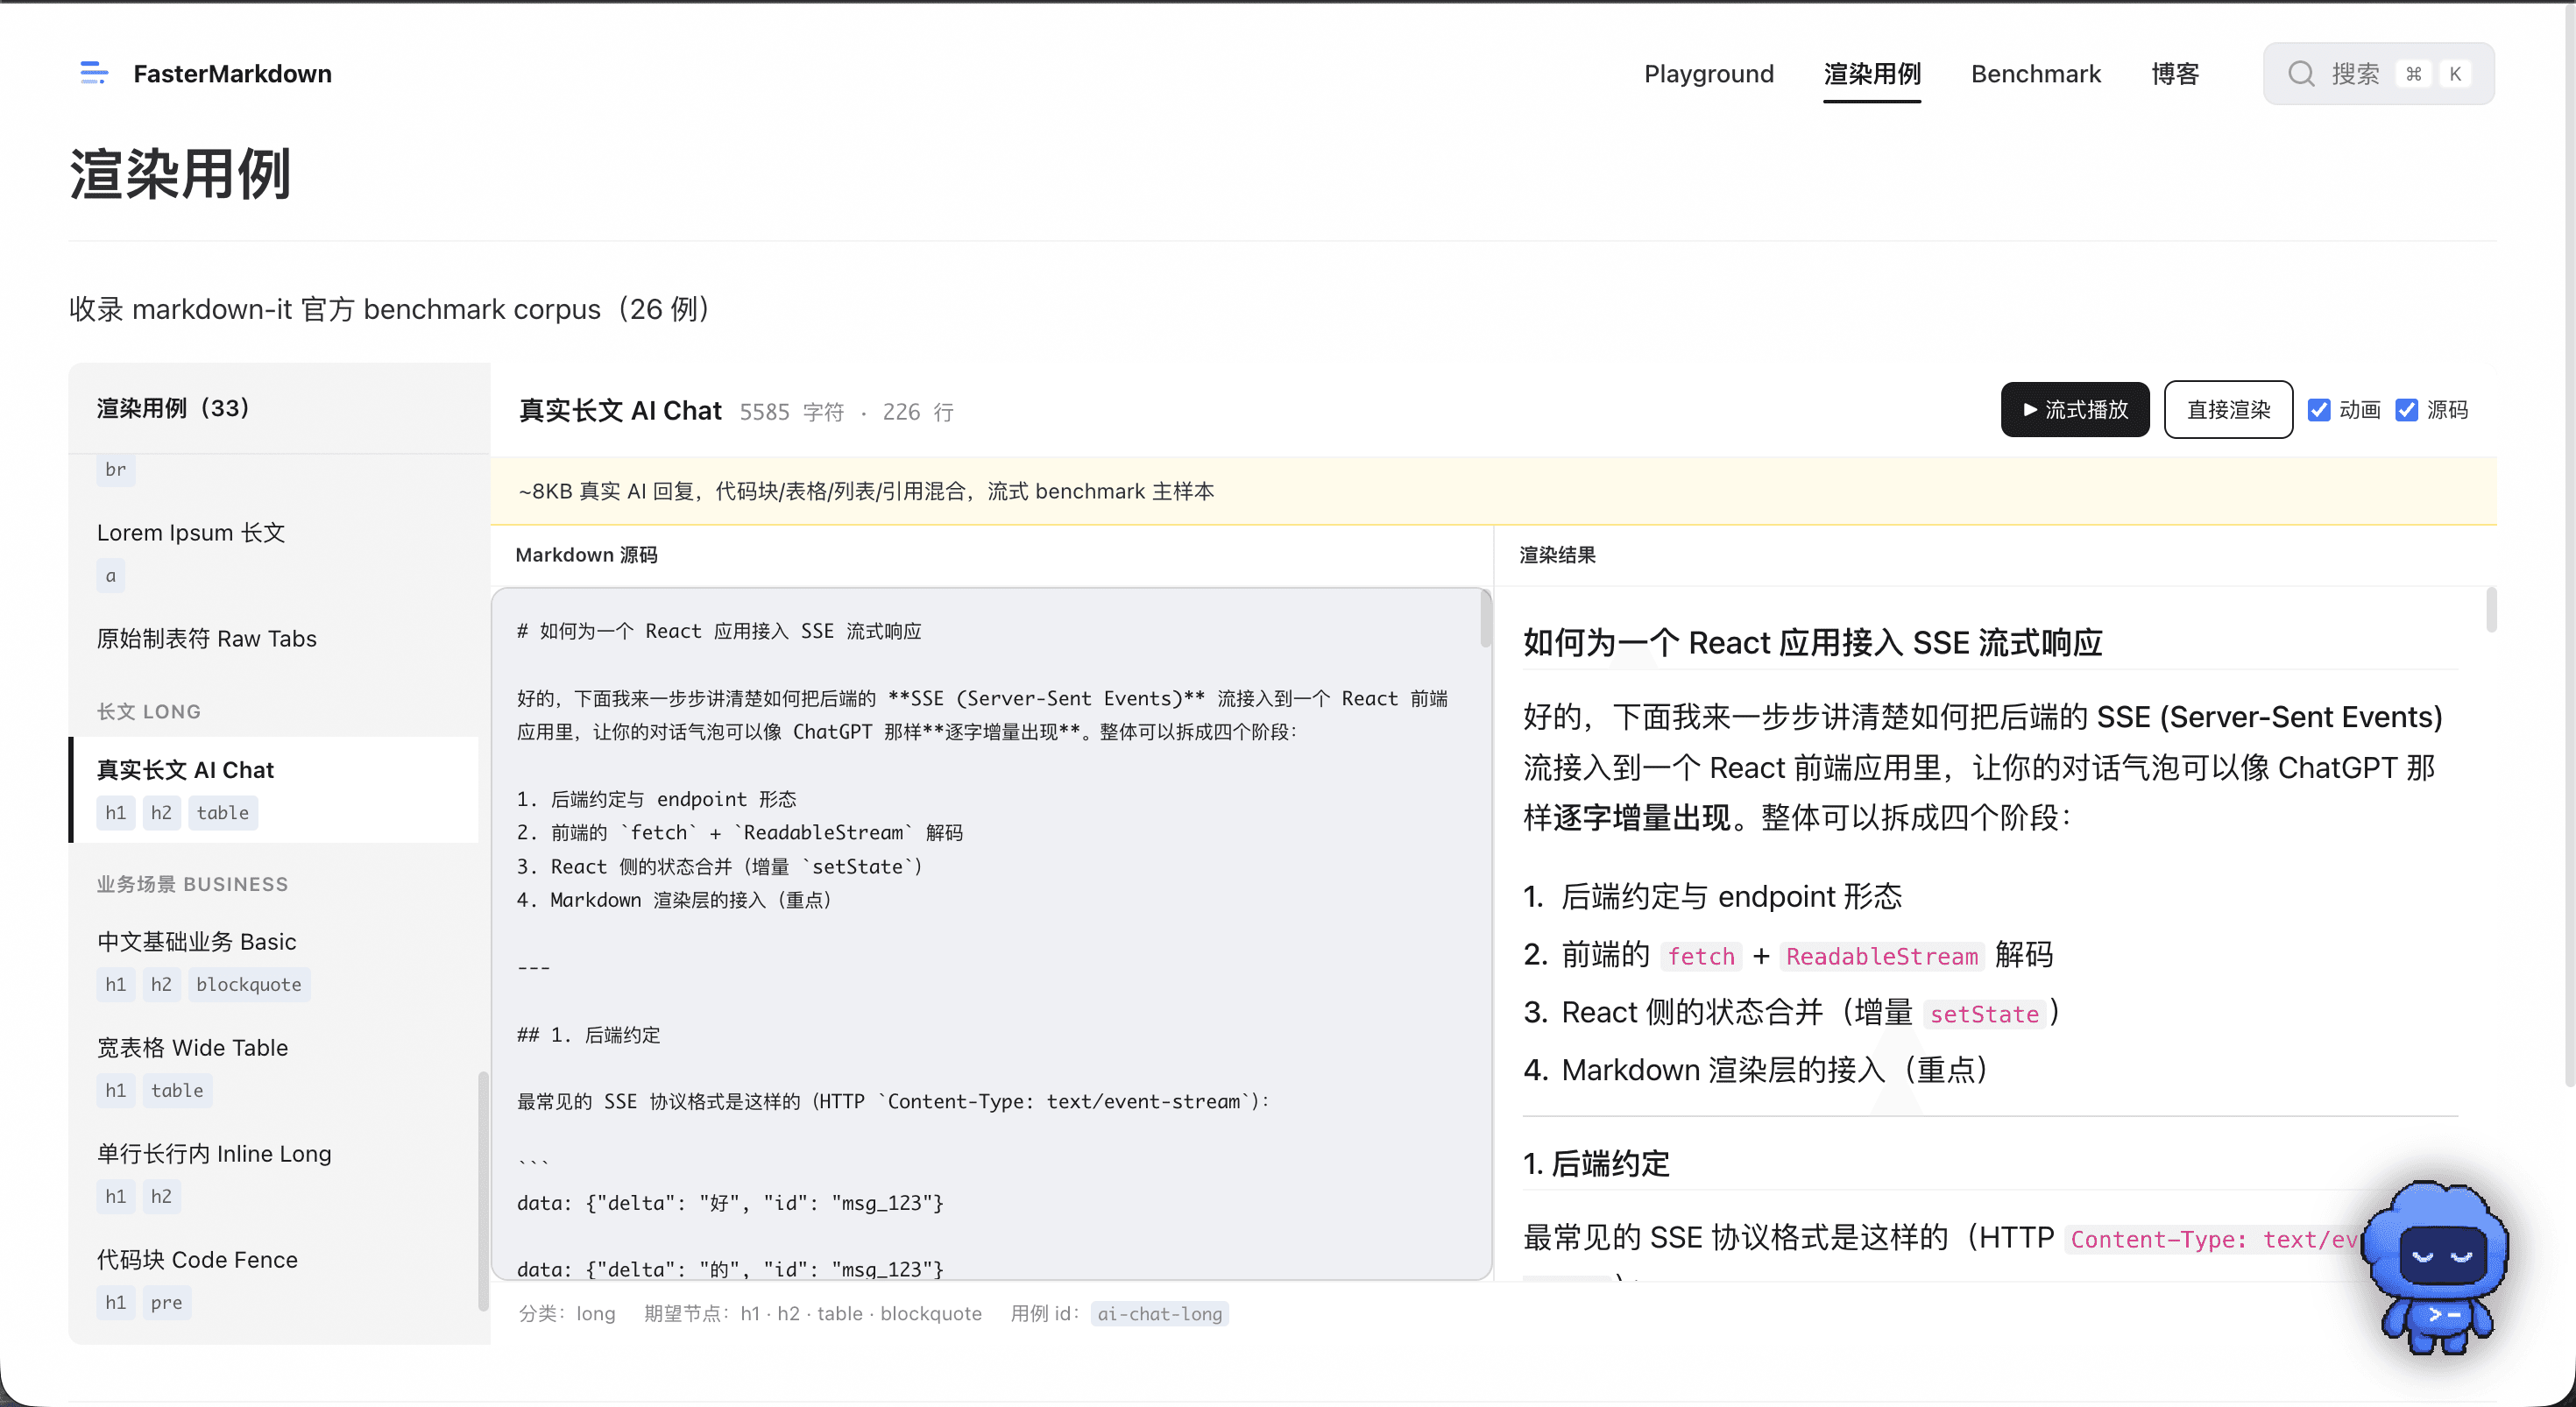The width and height of the screenshot is (2576, 1407).
Task: Click the 业务场景 BUSINESS section label
Action: [192, 885]
